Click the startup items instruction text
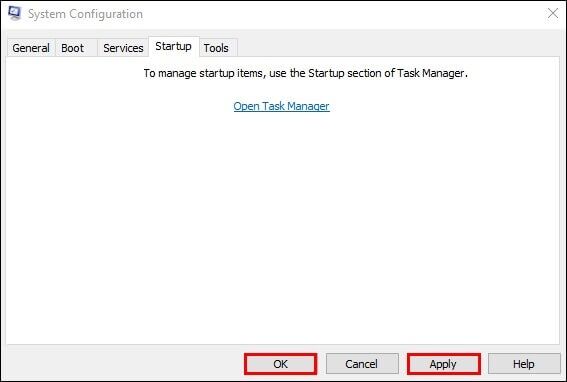 pos(306,73)
